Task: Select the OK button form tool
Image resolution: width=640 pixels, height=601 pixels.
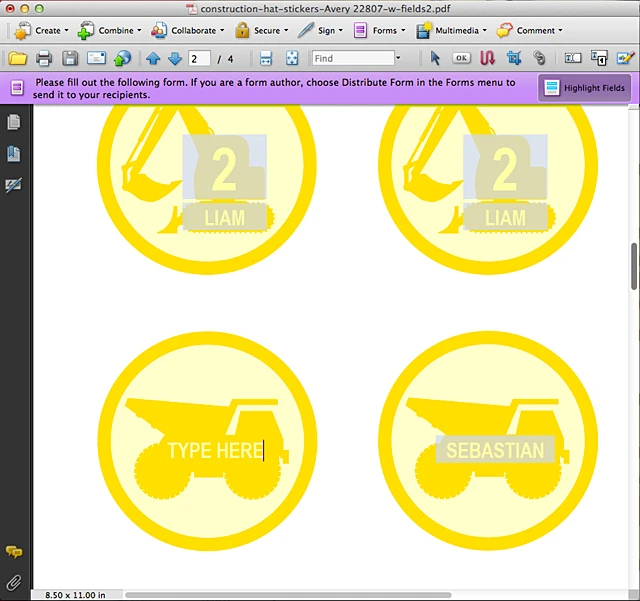Action: coord(462,58)
